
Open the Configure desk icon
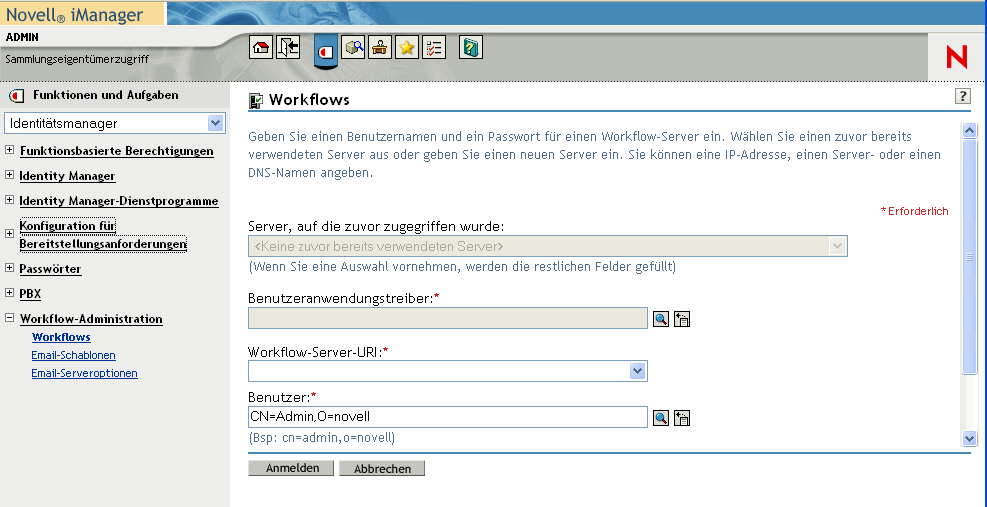pyautogui.click(x=380, y=47)
